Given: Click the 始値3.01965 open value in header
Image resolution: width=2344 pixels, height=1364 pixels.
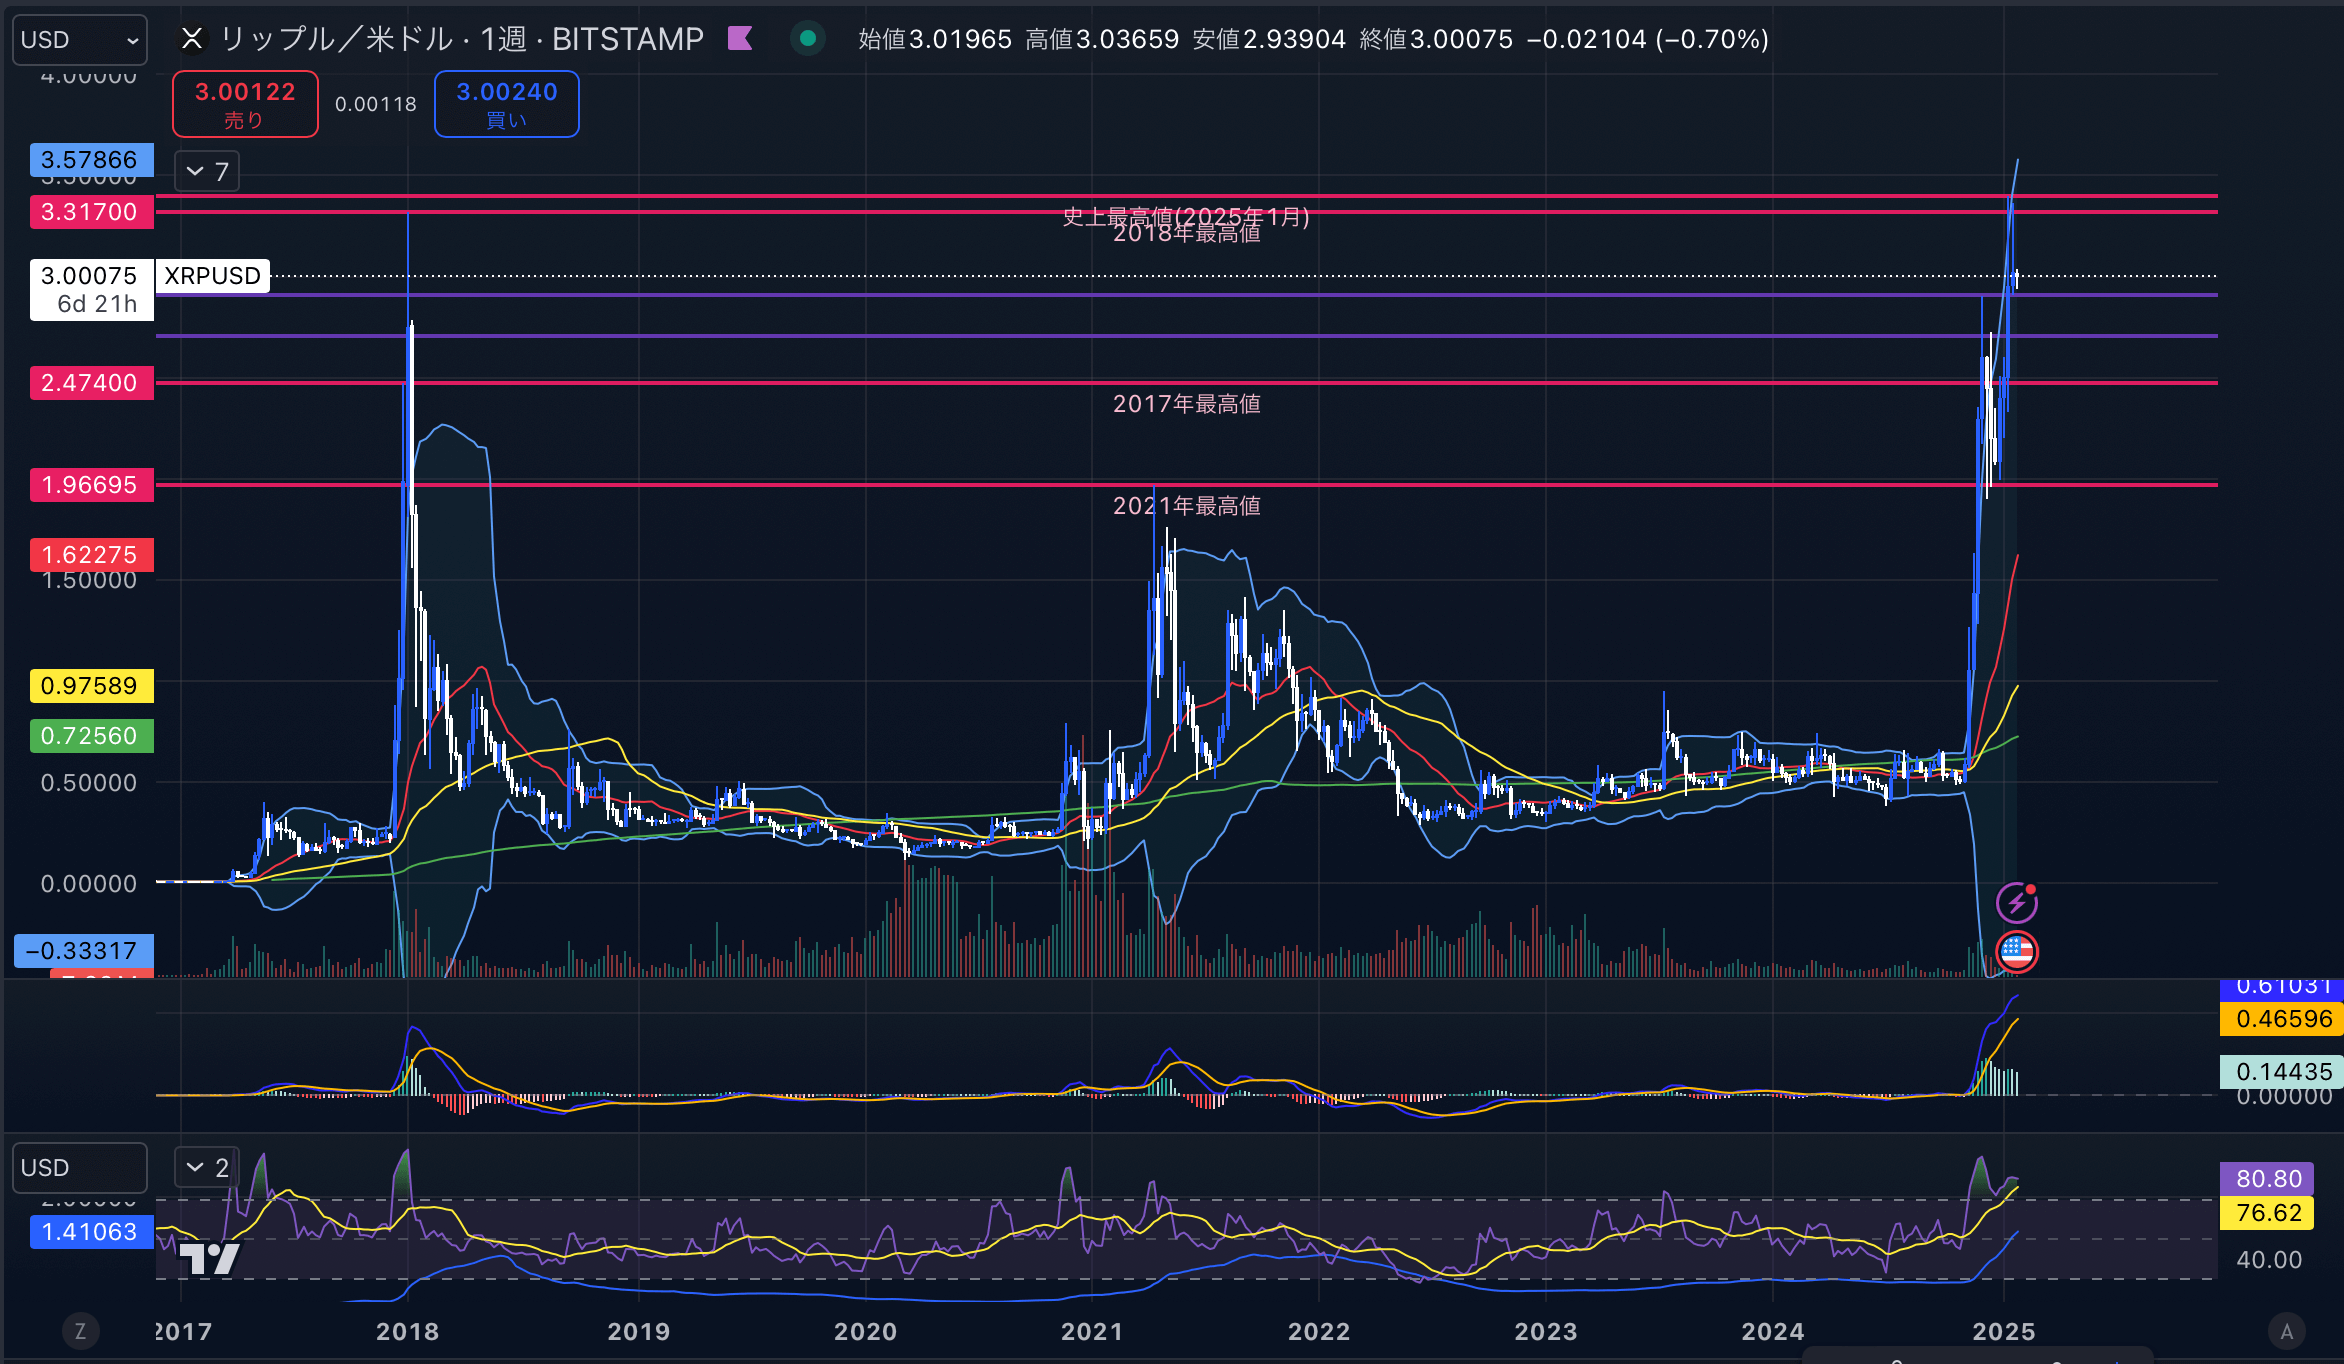Looking at the screenshot, I should (x=935, y=39).
